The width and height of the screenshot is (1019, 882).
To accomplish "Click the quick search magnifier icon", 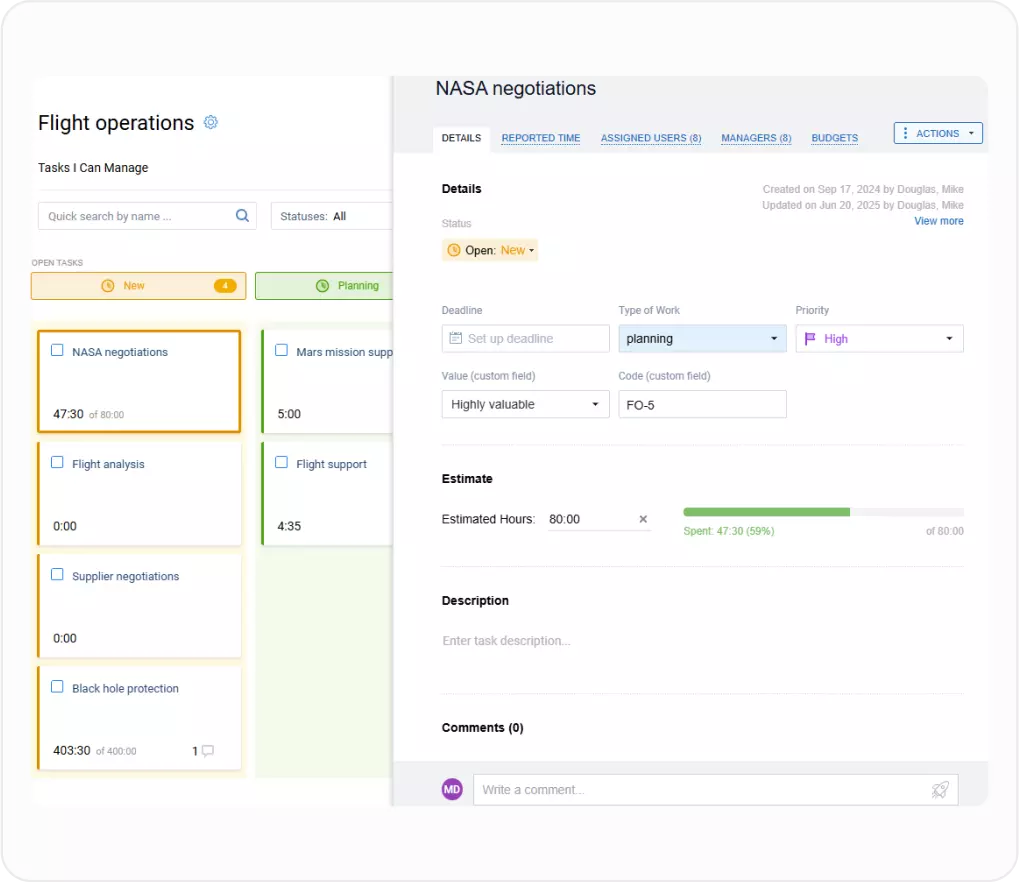I will (242, 215).
